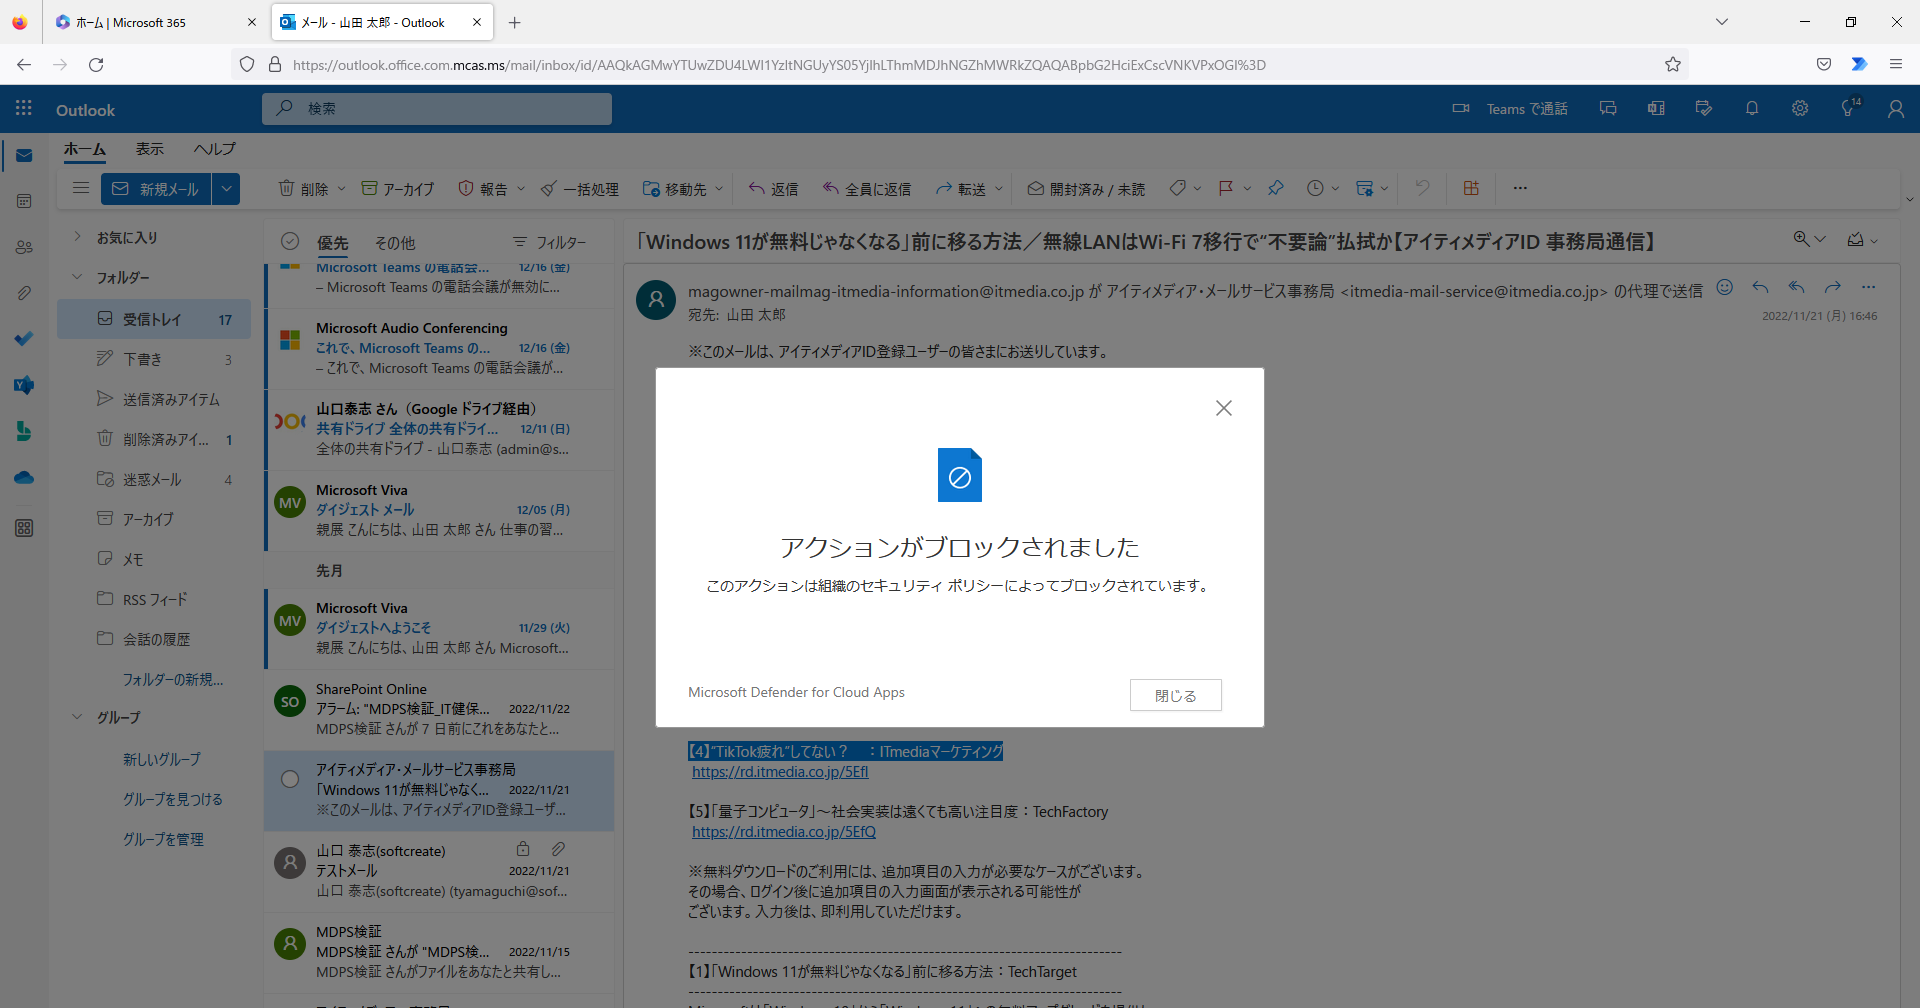Select checkbox circle on アイティメディア message
Viewport: 1920px width, 1008px height.
[x=290, y=779]
